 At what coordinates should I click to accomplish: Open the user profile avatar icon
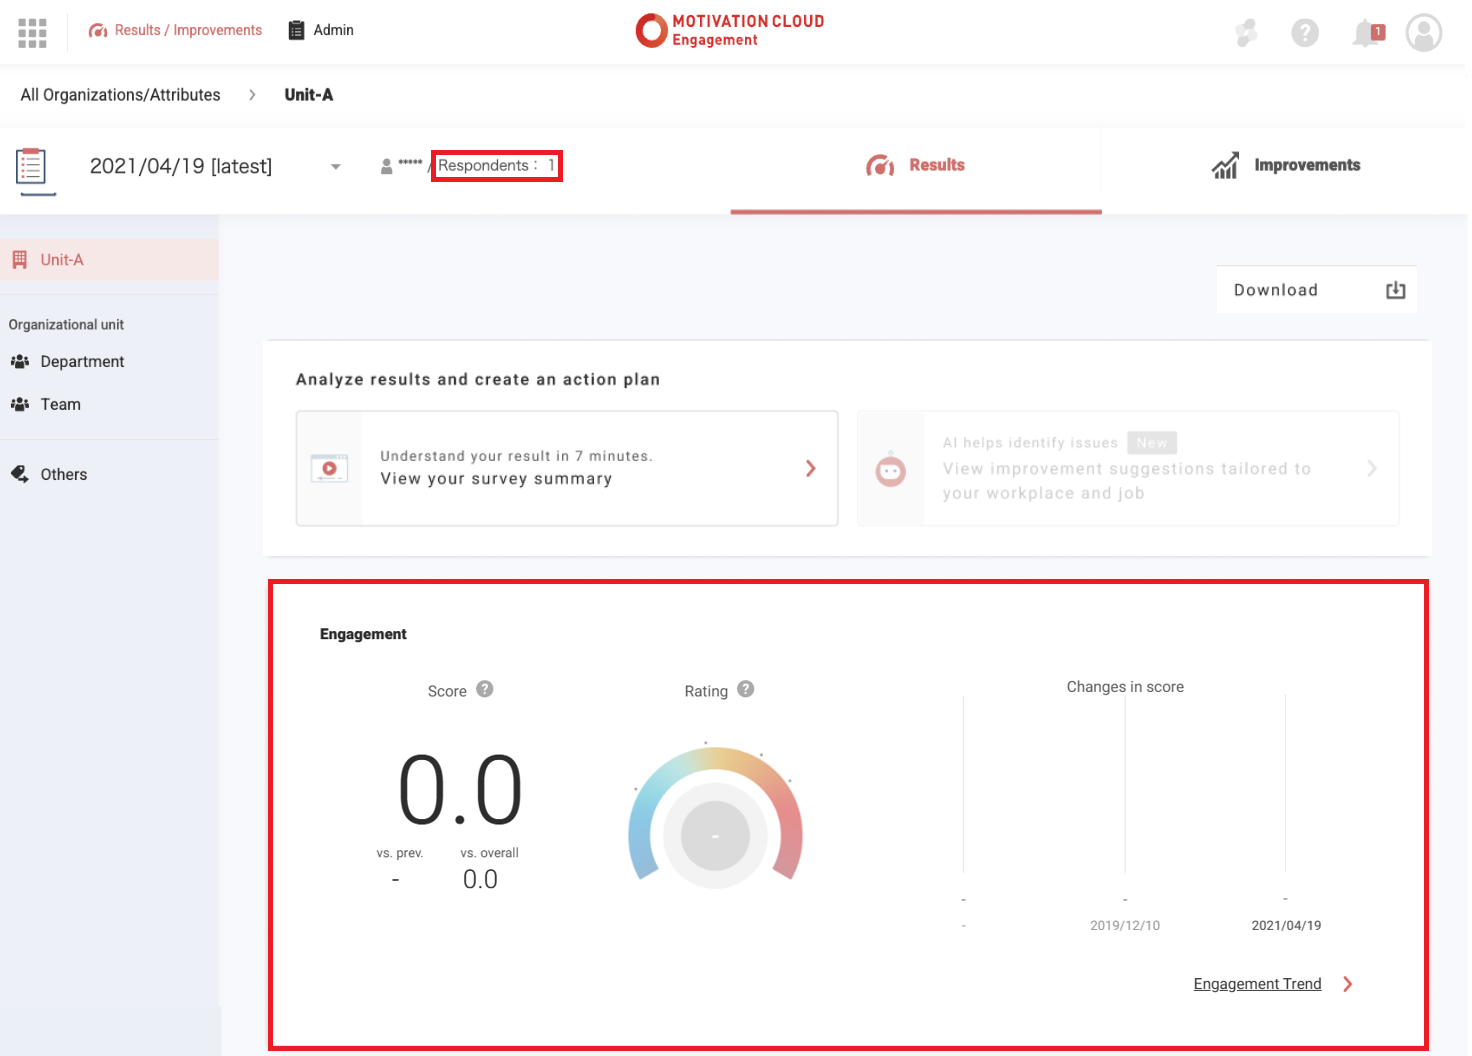tap(1423, 33)
